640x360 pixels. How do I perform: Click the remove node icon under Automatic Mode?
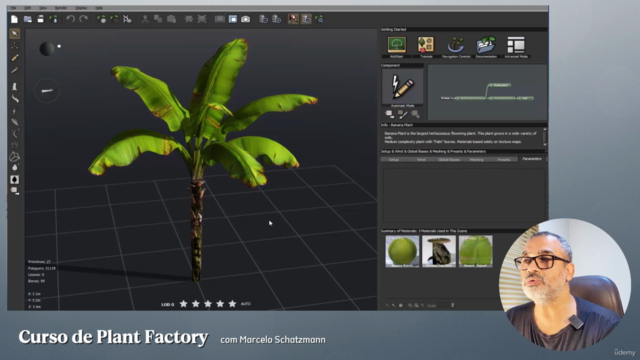coord(389,114)
